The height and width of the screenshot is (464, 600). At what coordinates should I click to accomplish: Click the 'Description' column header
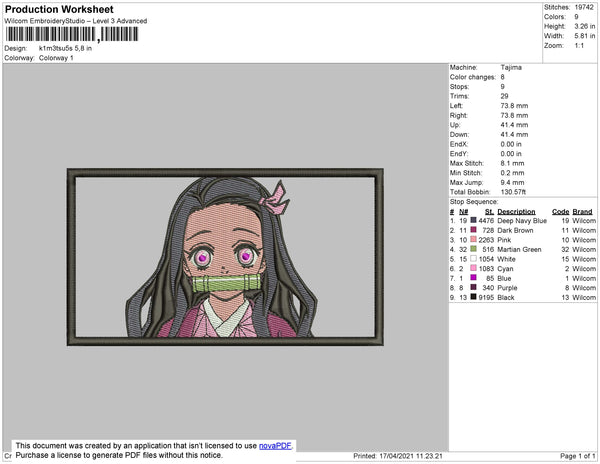coord(516,212)
